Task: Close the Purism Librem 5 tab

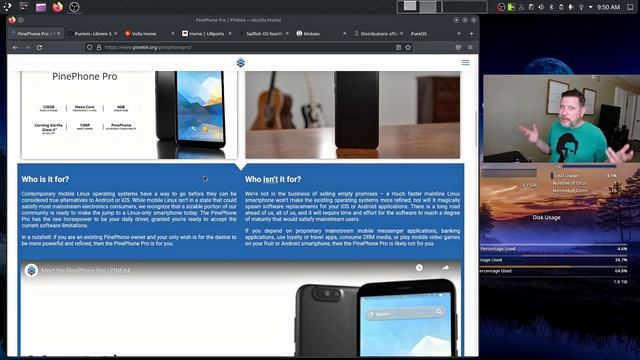Action: (116, 33)
